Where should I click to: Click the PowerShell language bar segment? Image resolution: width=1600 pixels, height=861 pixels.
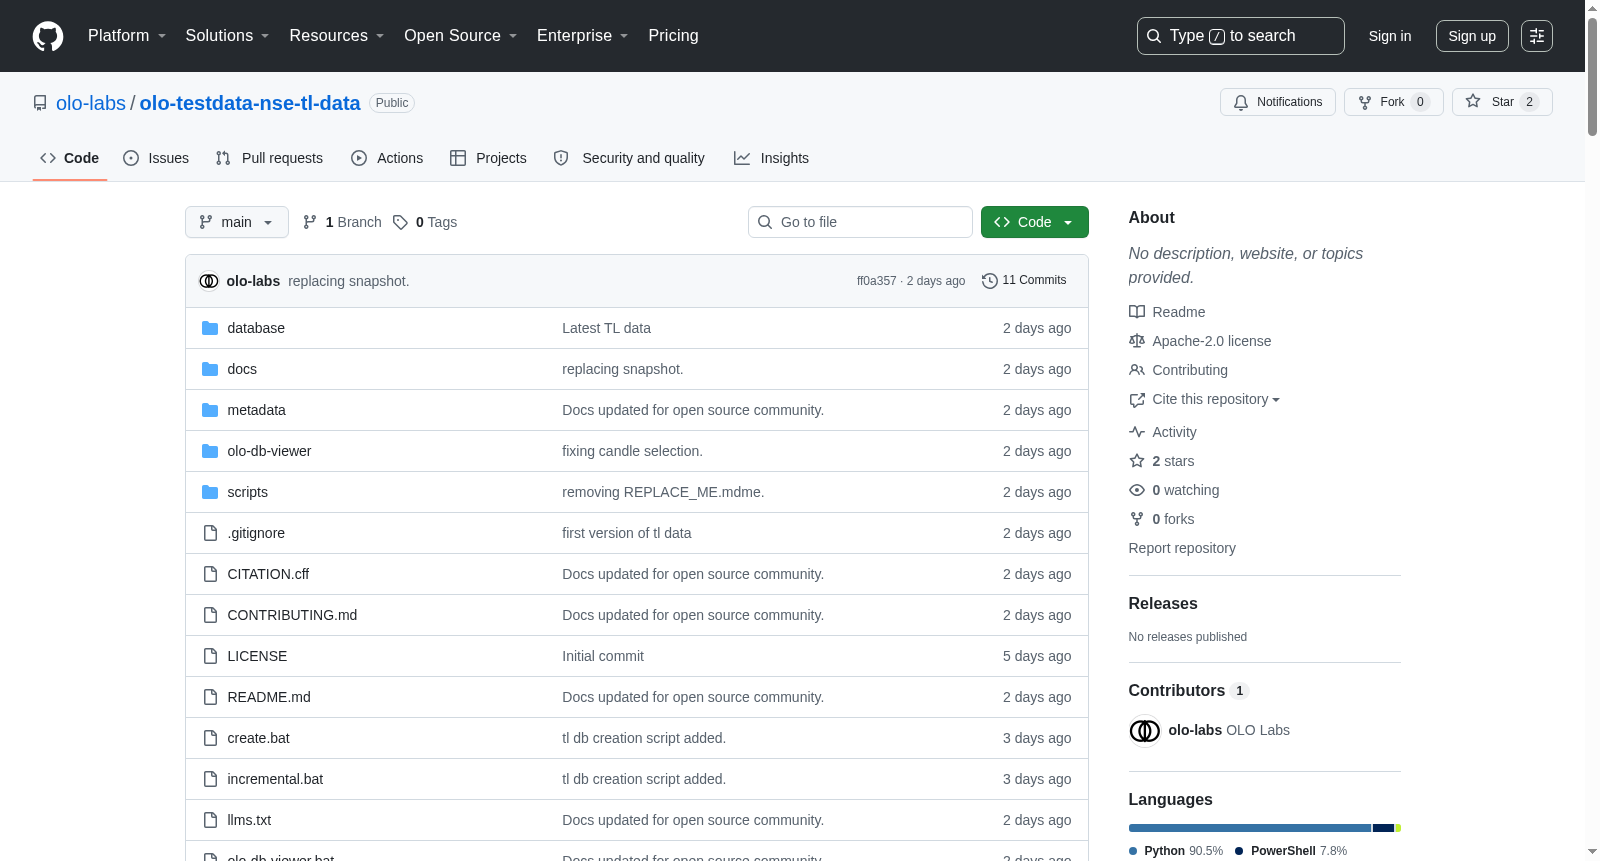[1384, 828]
